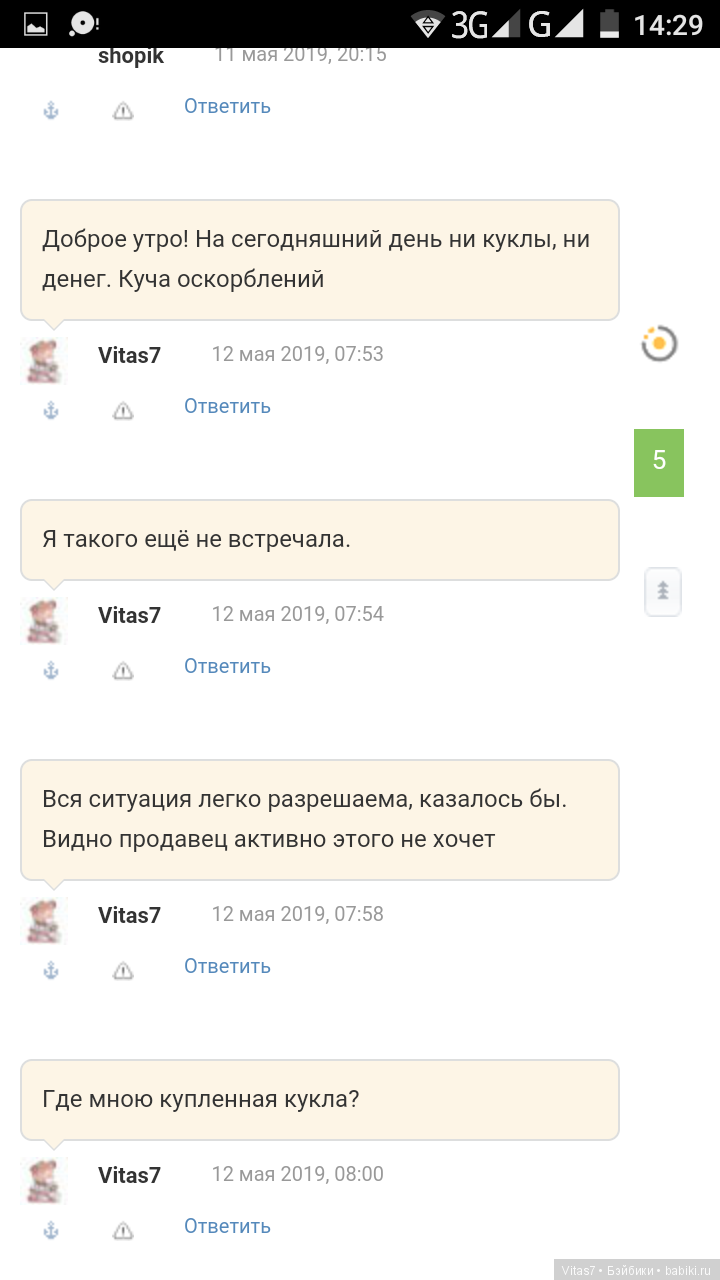Reply to the 07:54 comment
This screenshot has height=1280, width=720.
(227, 666)
